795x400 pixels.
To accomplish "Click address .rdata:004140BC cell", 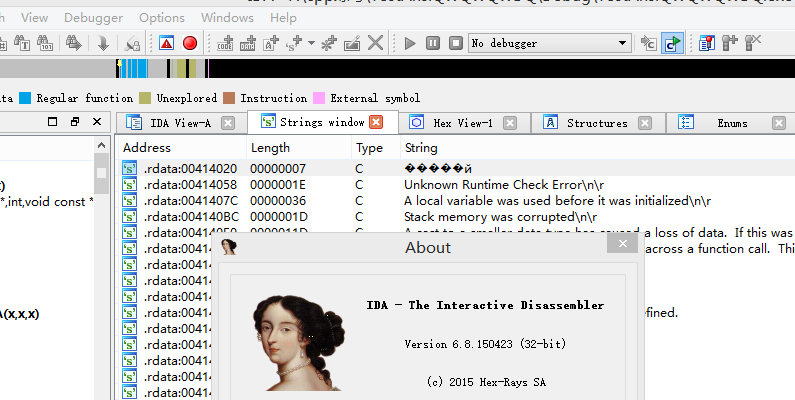I will pyautogui.click(x=191, y=217).
